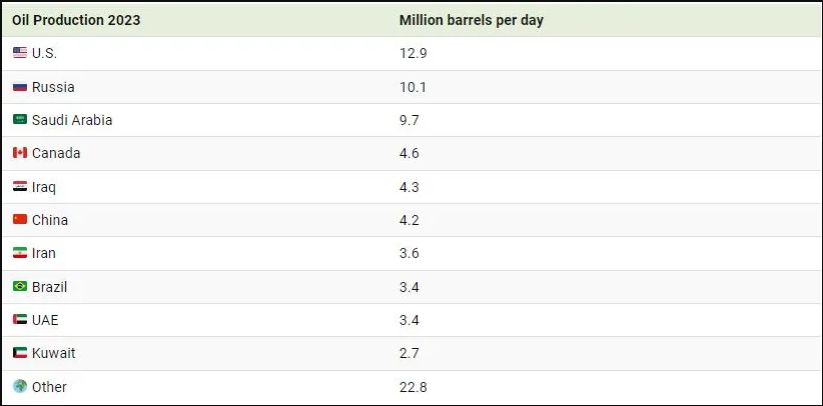This screenshot has width=823, height=406.
Task: Click the Canada flag icon
Action: 20,153
